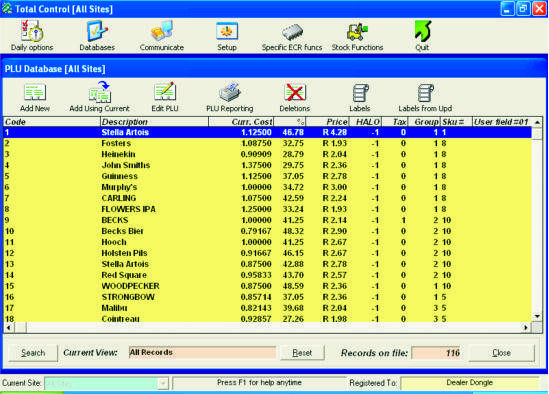The image size is (549, 394).
Task: Click the Records on file 116 field
Action: click(x=436, y=353)
